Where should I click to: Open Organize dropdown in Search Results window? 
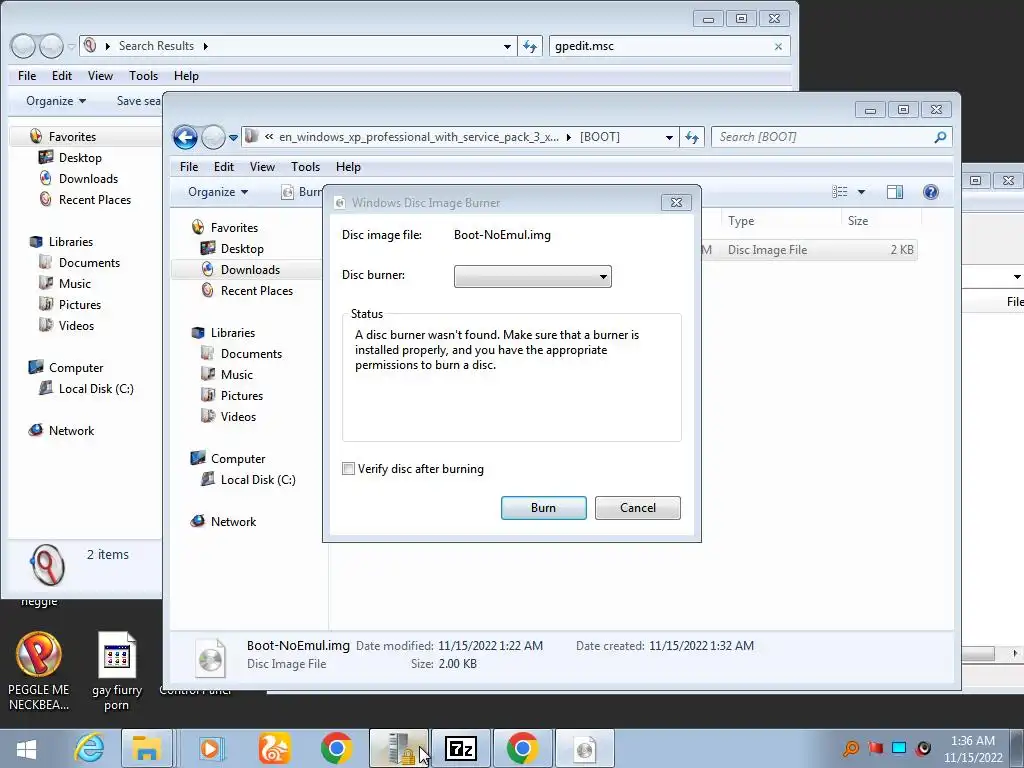coord(56,101)
